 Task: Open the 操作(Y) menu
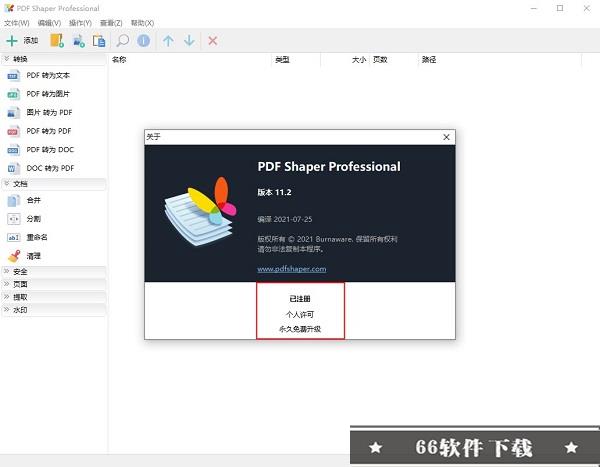[x=80, y=23]
